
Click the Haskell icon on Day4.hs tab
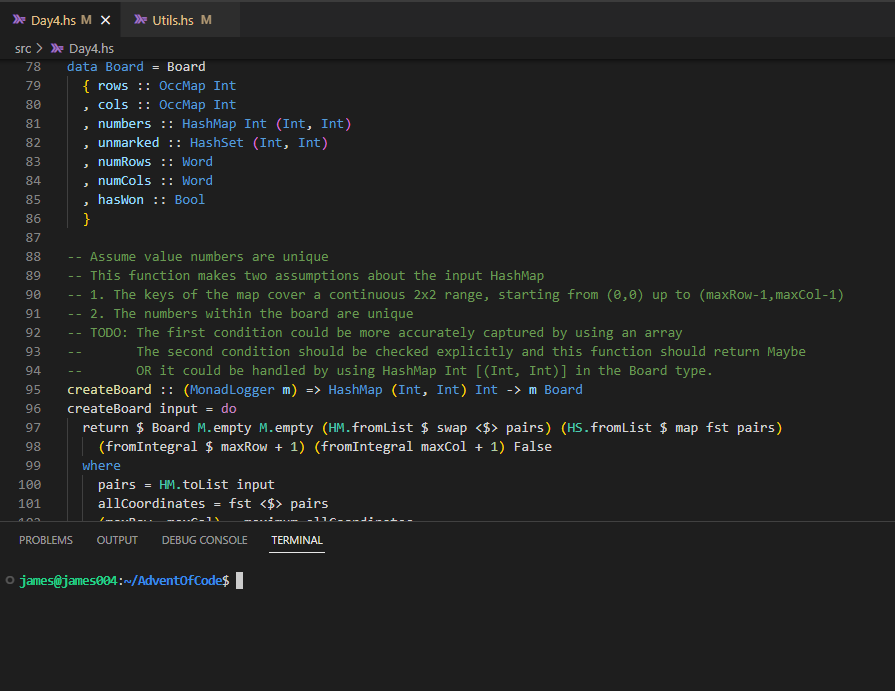[17, 18]
